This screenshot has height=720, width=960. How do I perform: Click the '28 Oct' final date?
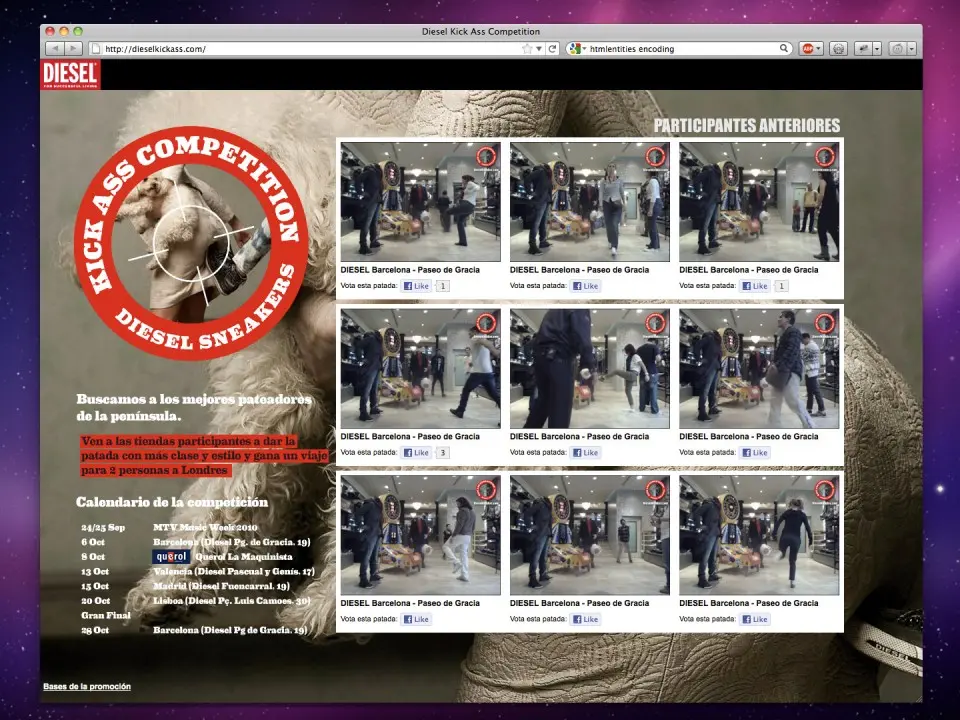(95, 630)
